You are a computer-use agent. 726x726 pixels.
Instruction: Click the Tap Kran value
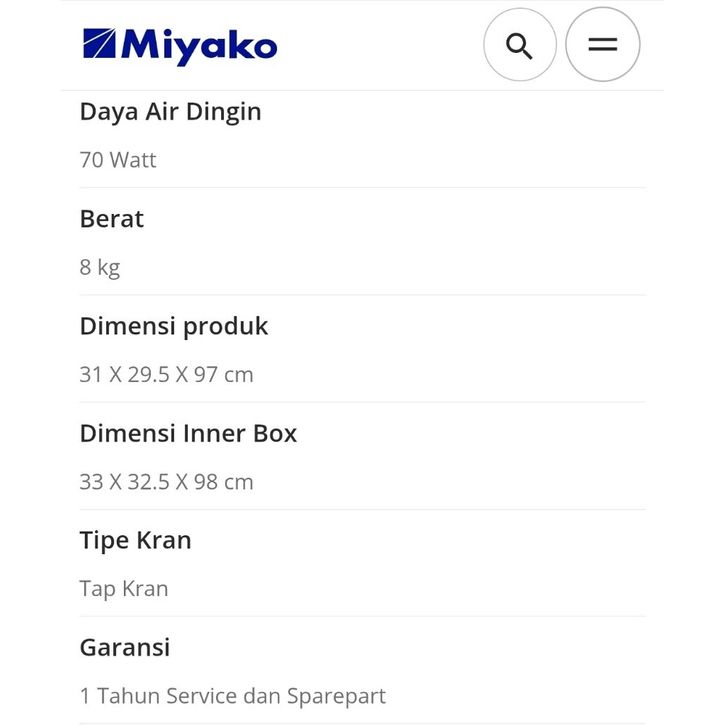[x=124, y=589]
